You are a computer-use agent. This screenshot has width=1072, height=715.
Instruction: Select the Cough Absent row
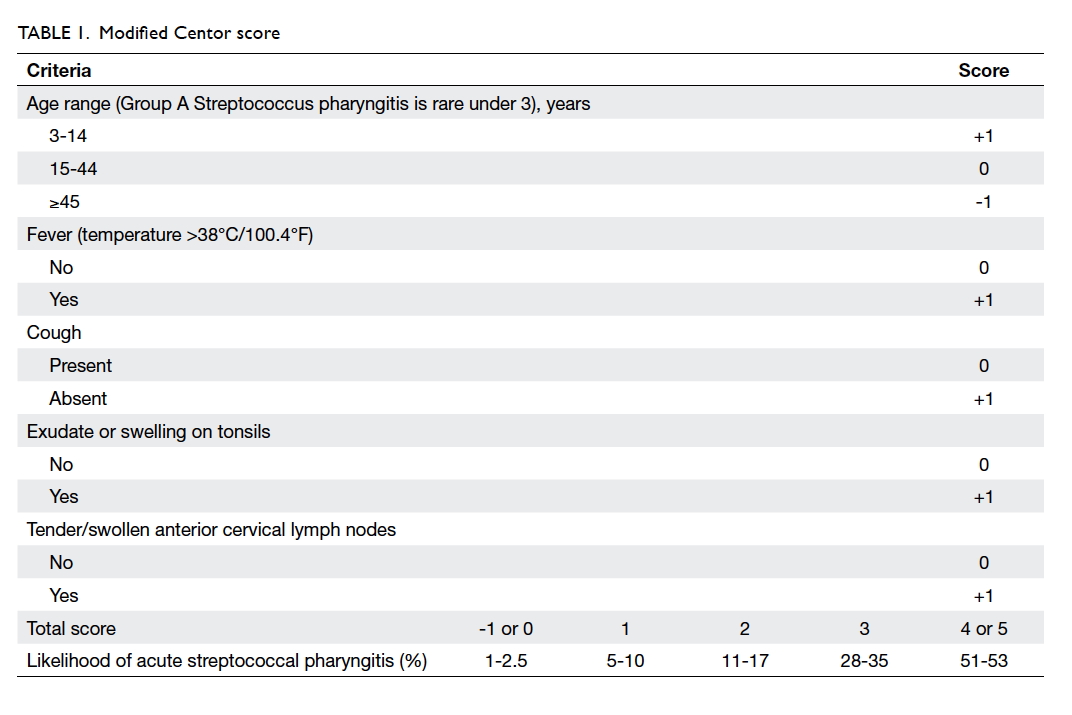pyautogui.click(x=531, y=399)
